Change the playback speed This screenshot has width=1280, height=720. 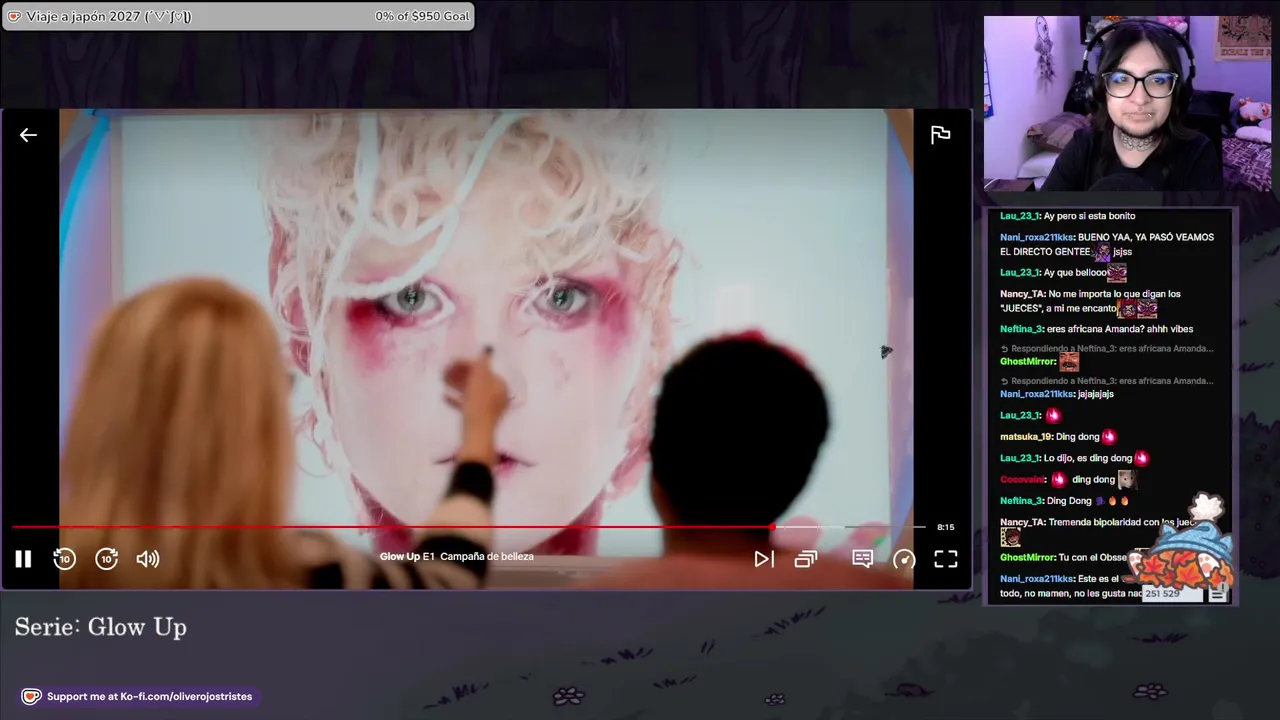(904, 559)
